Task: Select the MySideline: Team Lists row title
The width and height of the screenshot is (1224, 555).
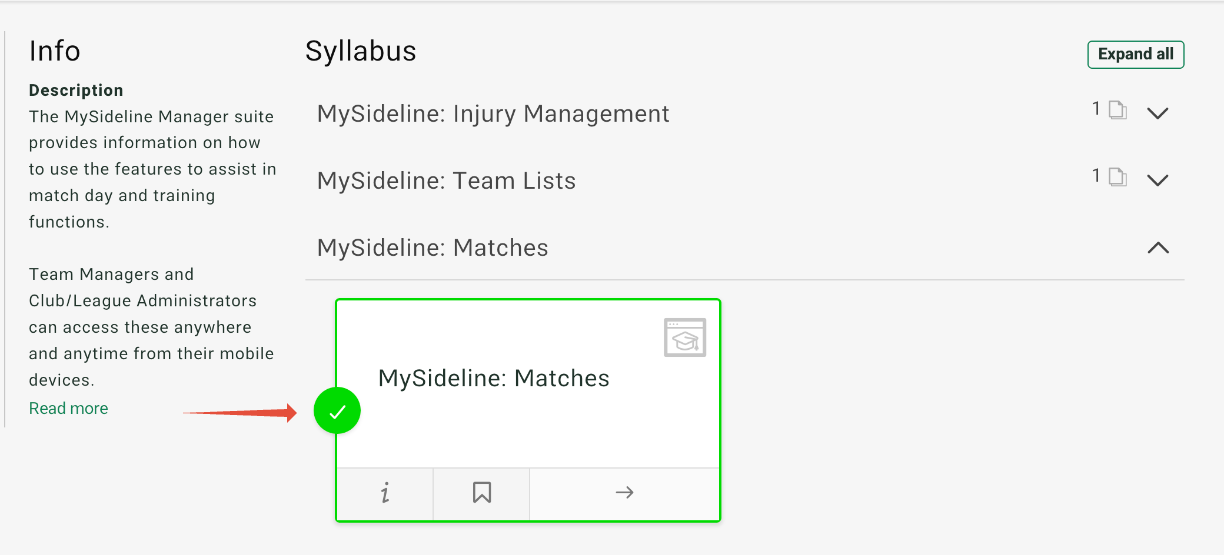Action: [446, 181]
